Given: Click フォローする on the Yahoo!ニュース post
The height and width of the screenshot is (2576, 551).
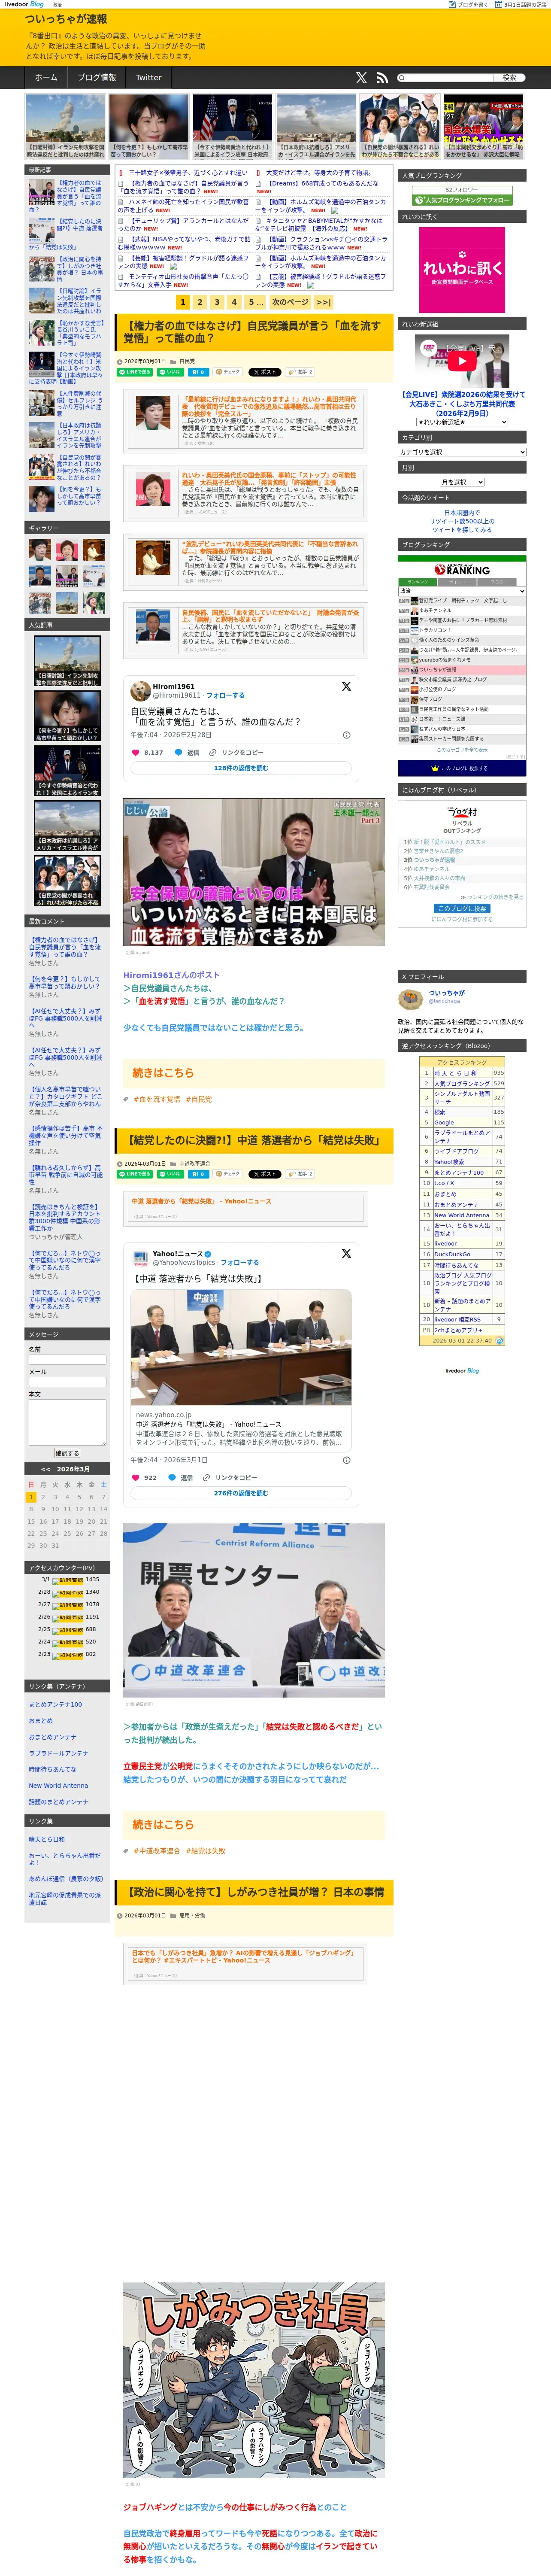Looking at the screenshot, I should point(239,1262).
